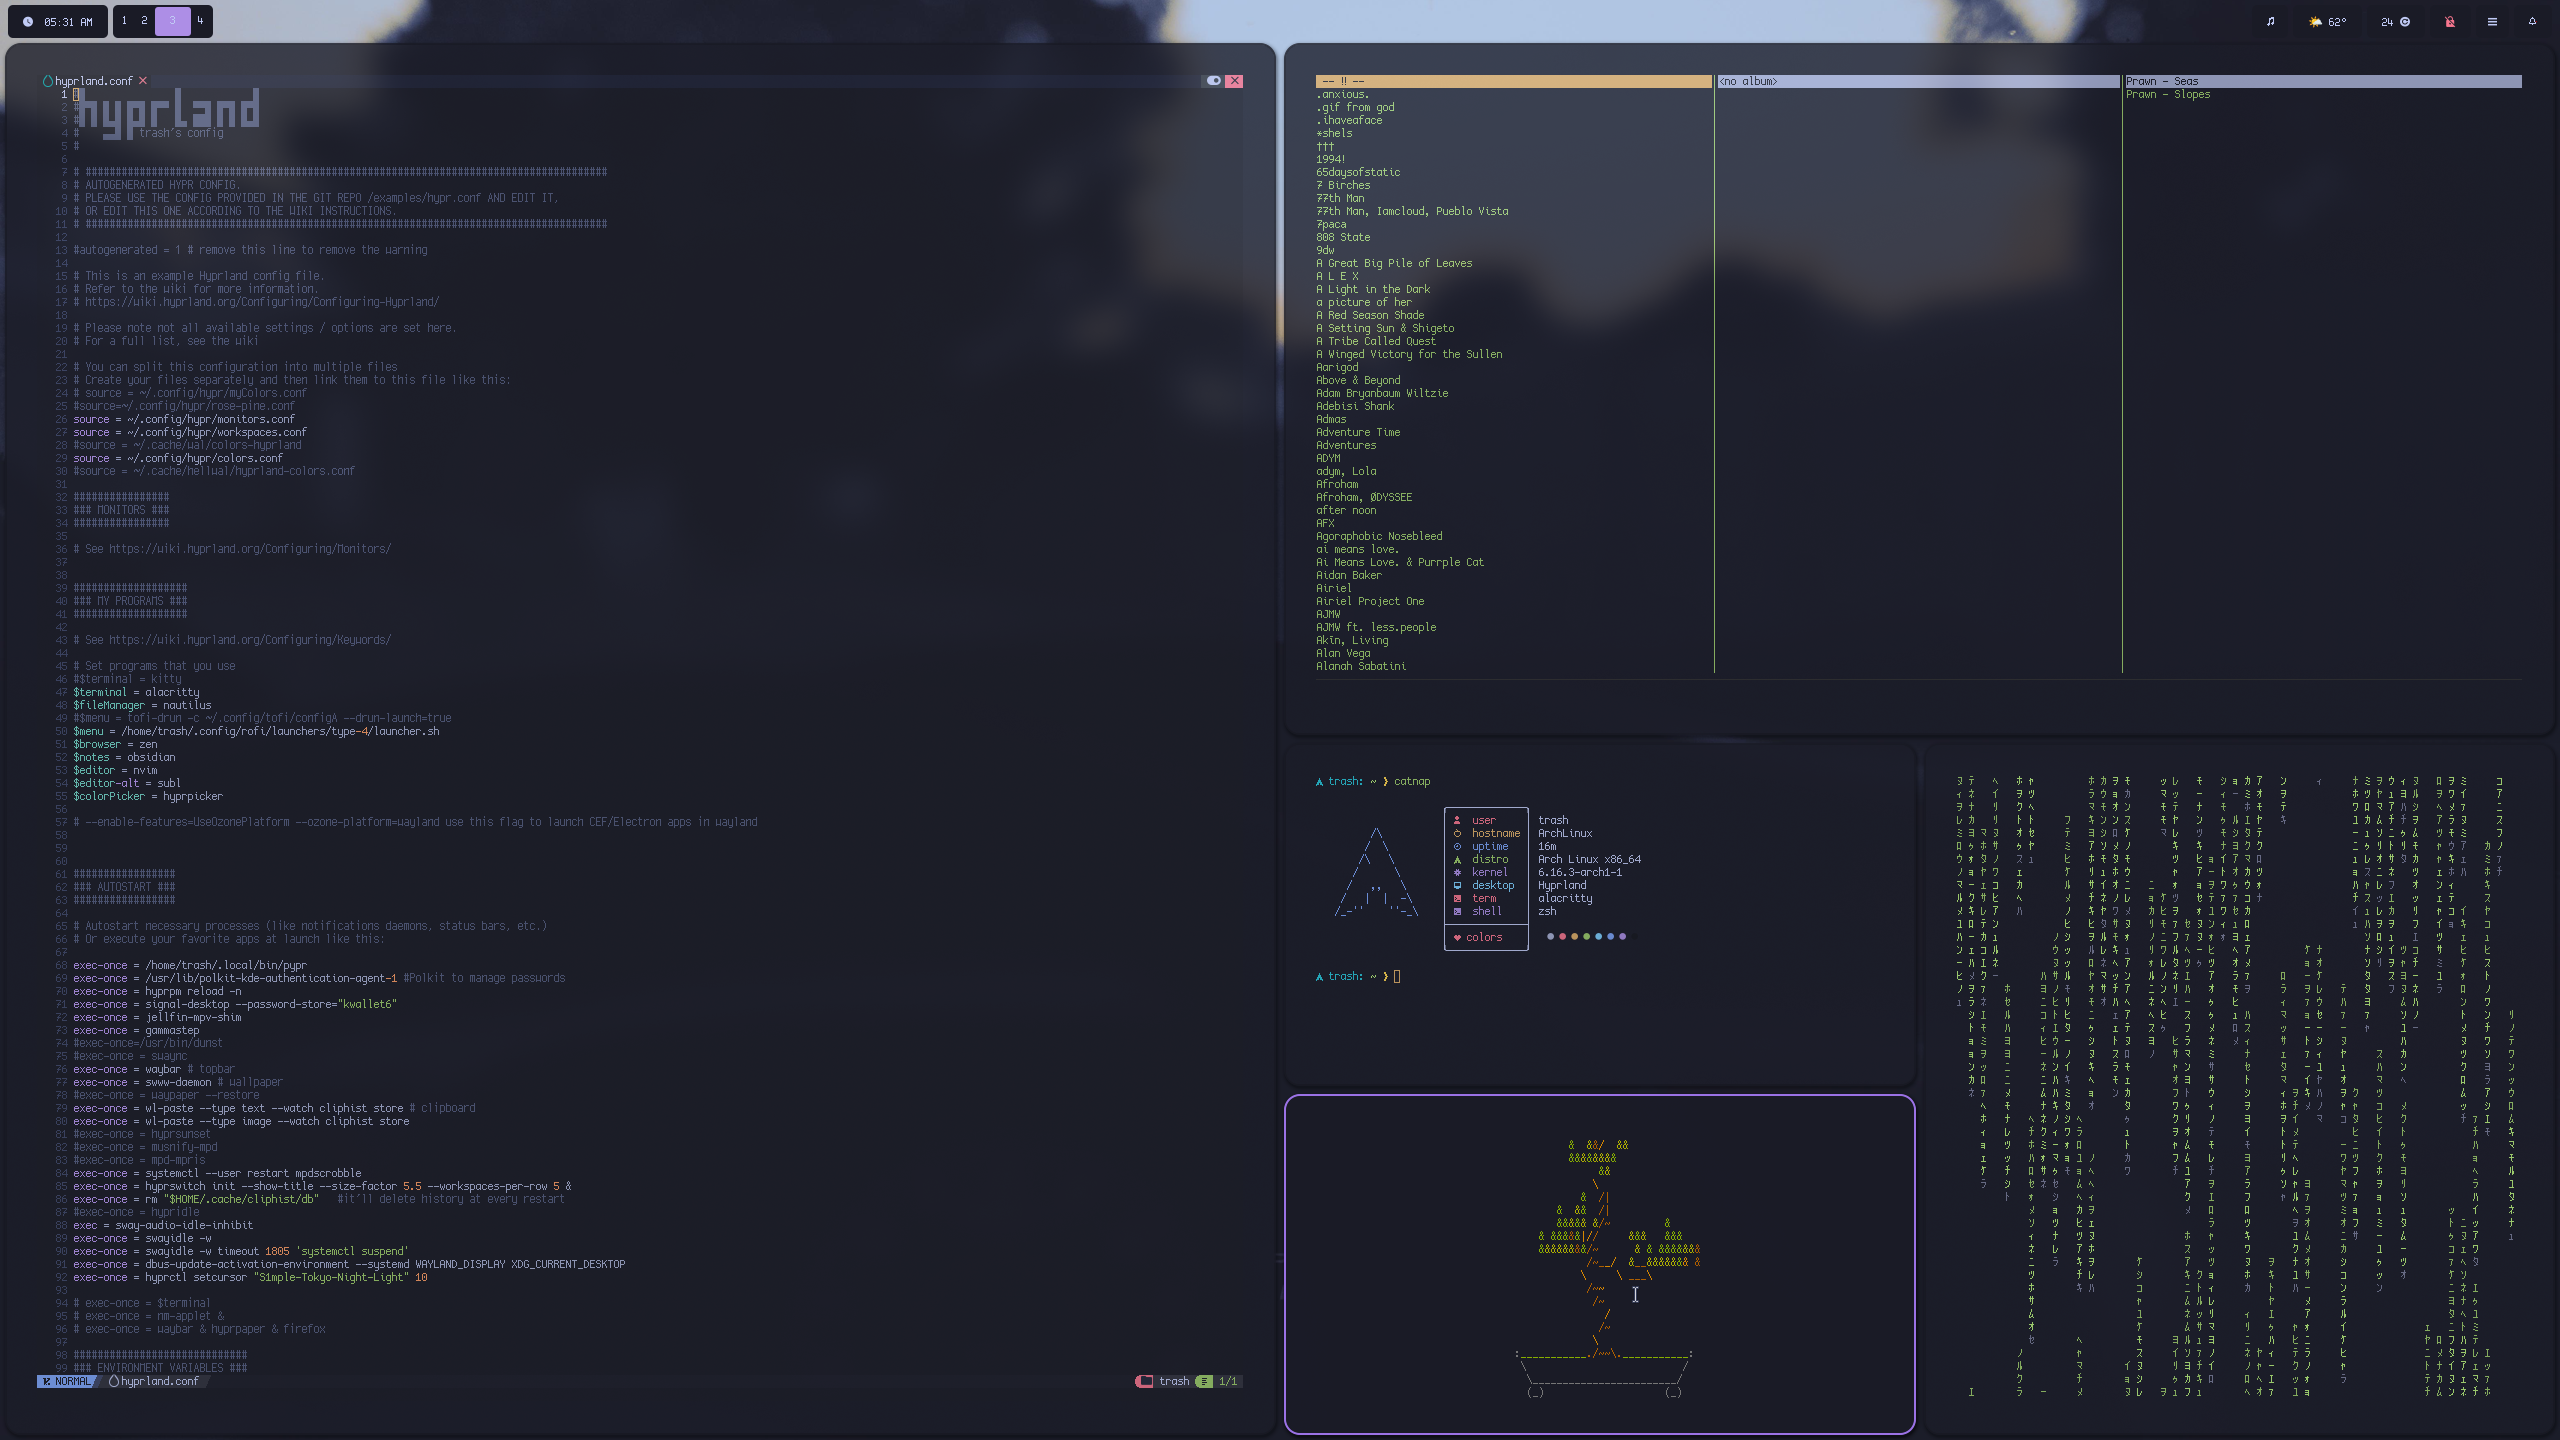This screenshot has height=1440, width=2560.
Task: Toggle the theme switch in Neovim tabline
Action: click(1213, 81)
